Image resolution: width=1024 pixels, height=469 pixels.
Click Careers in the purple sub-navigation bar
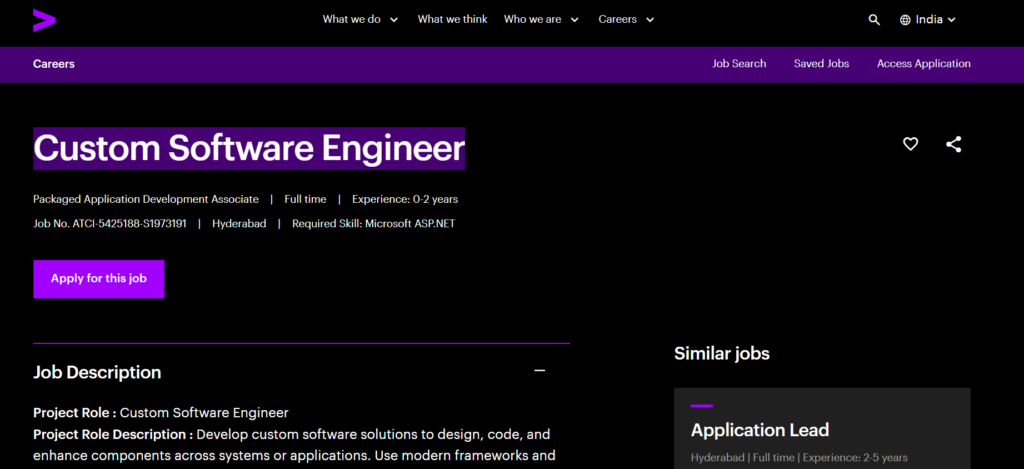click(x=54, y=64)
